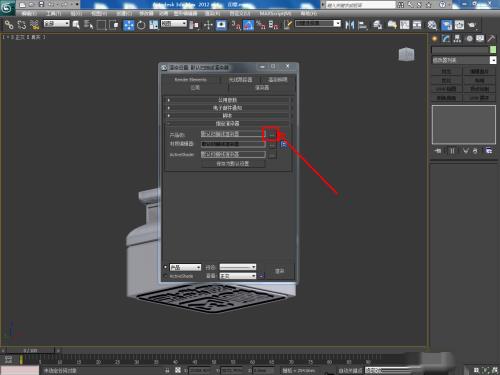Collapse the 指定渲染器 rollout
The width and height of the screenshot is (500, 375).
tap(227, 124)
